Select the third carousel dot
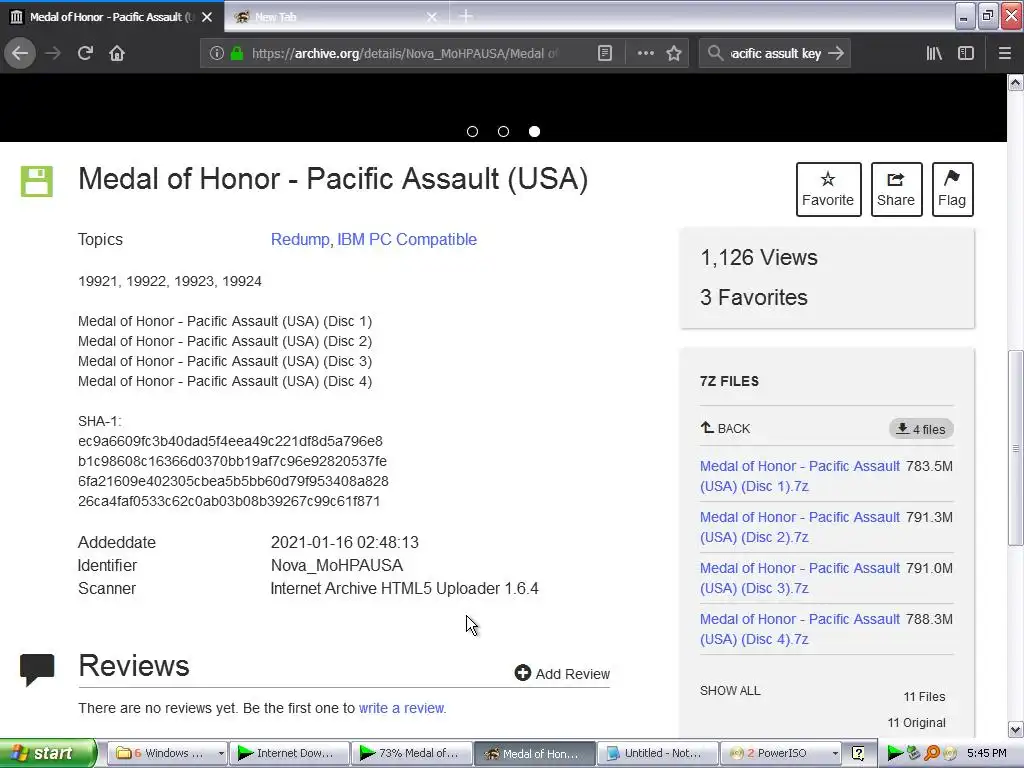The image size is (1024, 768). click(534, 131)
